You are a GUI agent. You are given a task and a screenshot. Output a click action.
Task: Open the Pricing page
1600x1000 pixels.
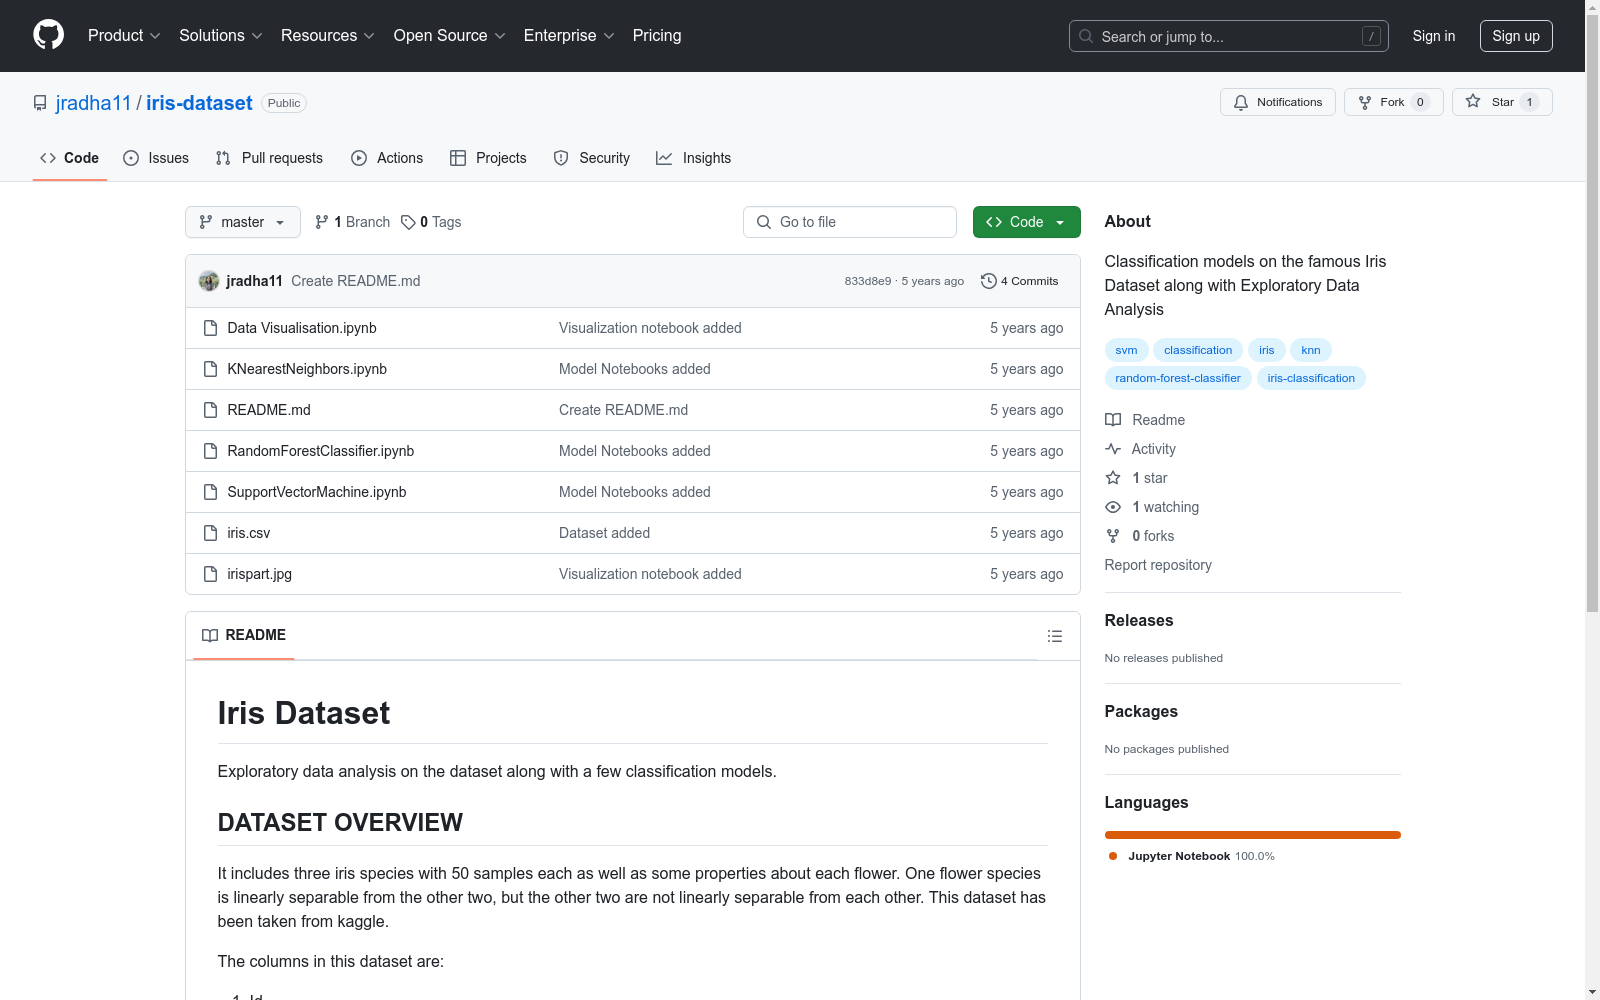(x=657, y=35)
